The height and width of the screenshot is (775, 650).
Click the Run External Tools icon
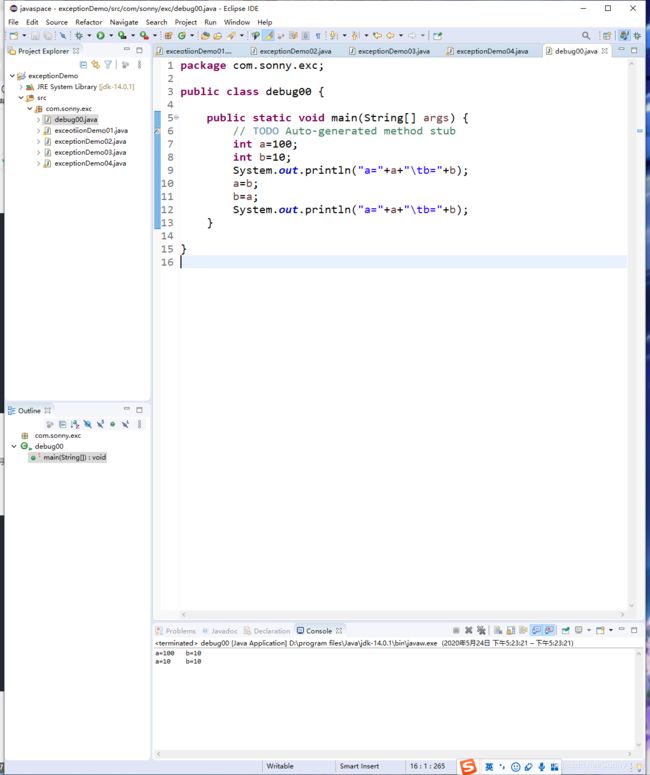[x=144, y=36]
